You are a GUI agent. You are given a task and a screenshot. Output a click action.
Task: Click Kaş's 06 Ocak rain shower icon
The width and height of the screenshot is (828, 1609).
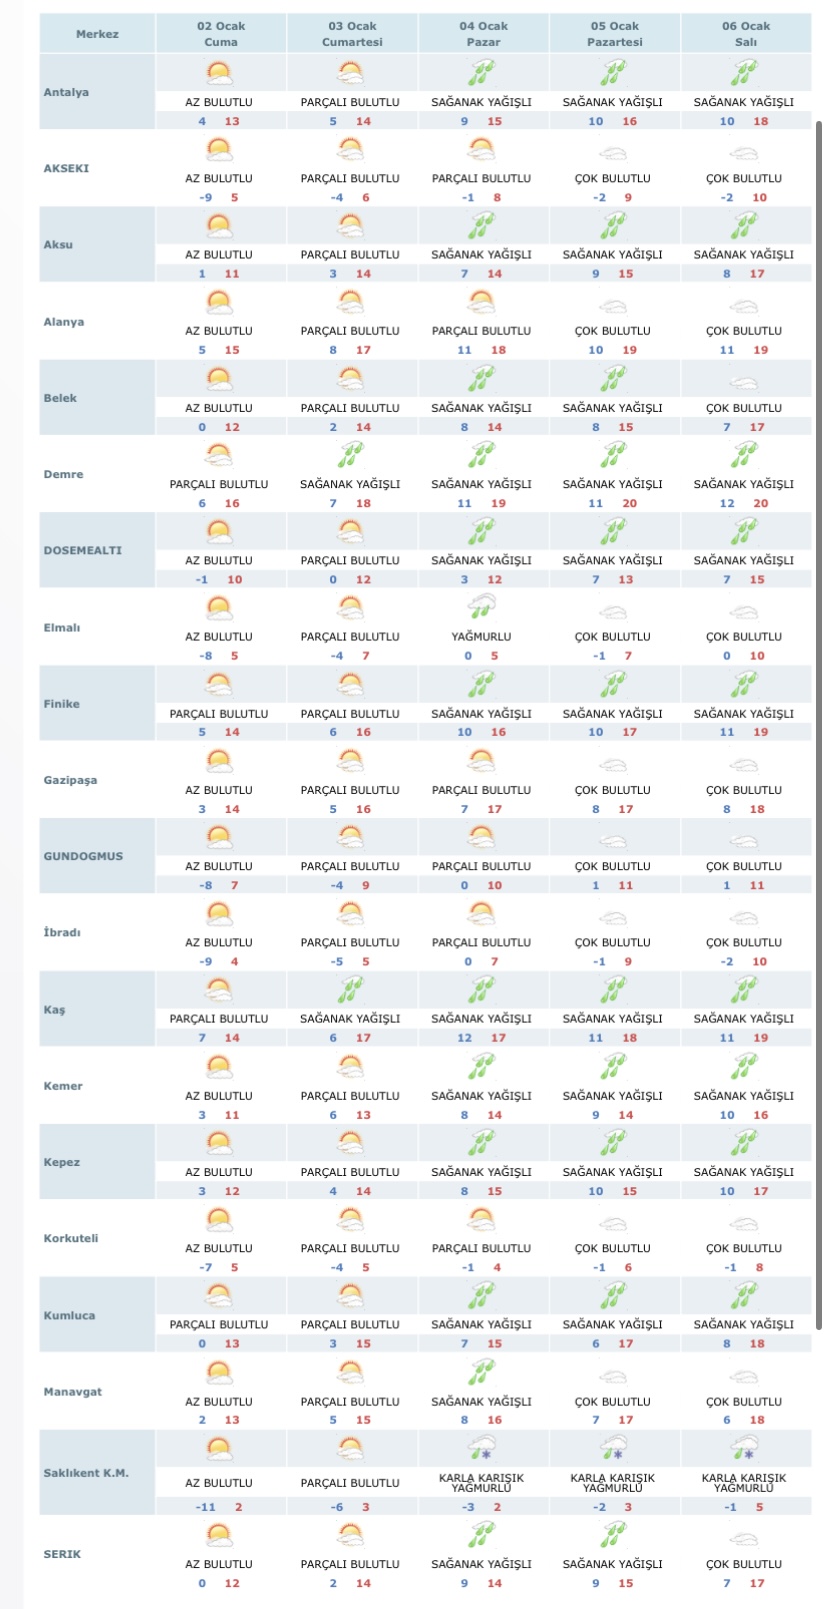click(x=744, y=990)
